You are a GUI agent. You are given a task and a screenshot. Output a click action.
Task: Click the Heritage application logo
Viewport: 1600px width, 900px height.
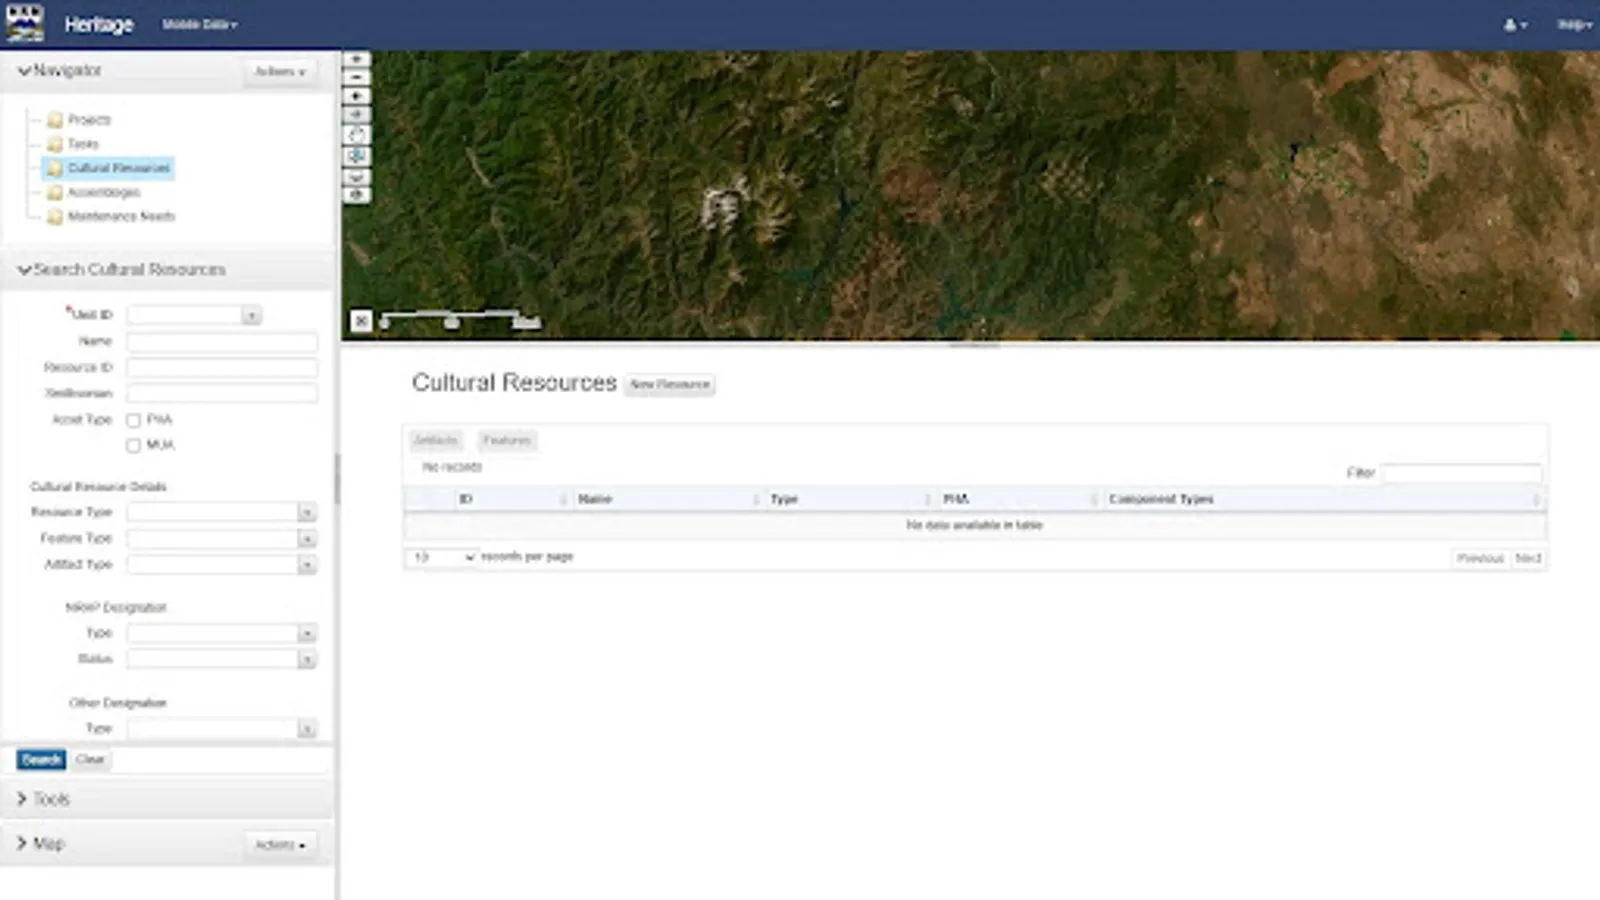tap(27, 22)
